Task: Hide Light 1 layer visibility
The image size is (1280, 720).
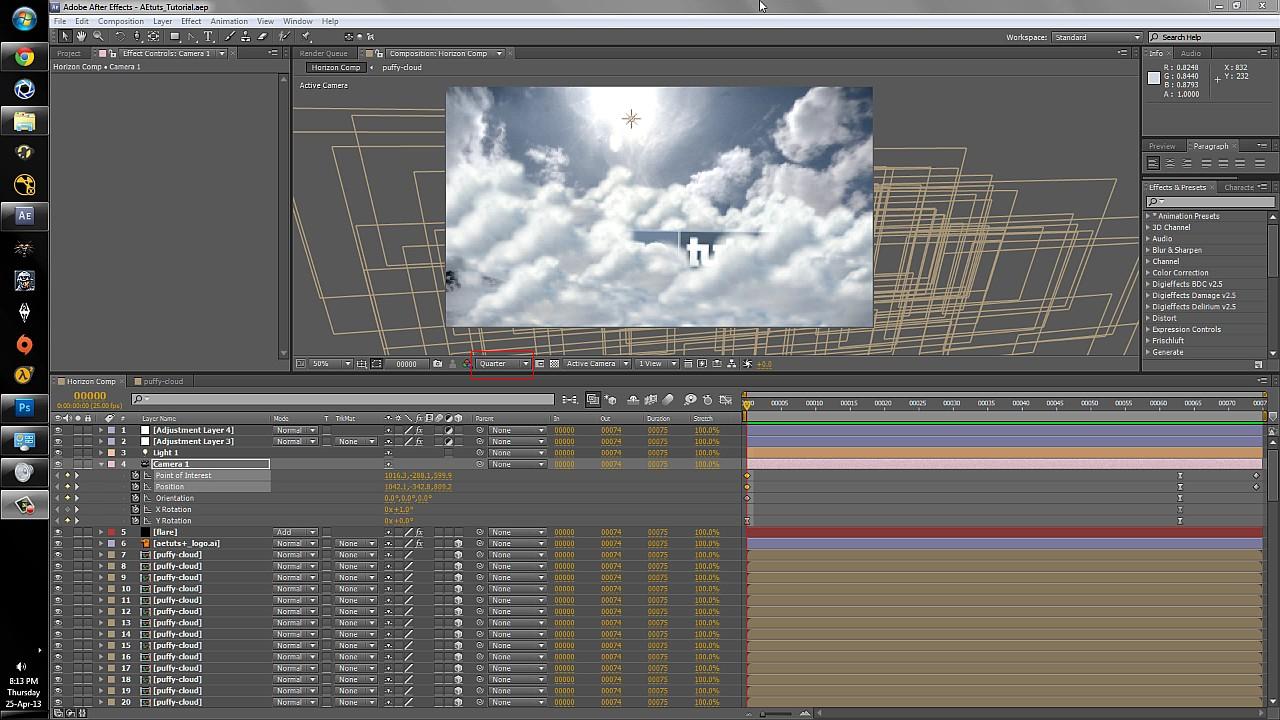Action: 57,453
